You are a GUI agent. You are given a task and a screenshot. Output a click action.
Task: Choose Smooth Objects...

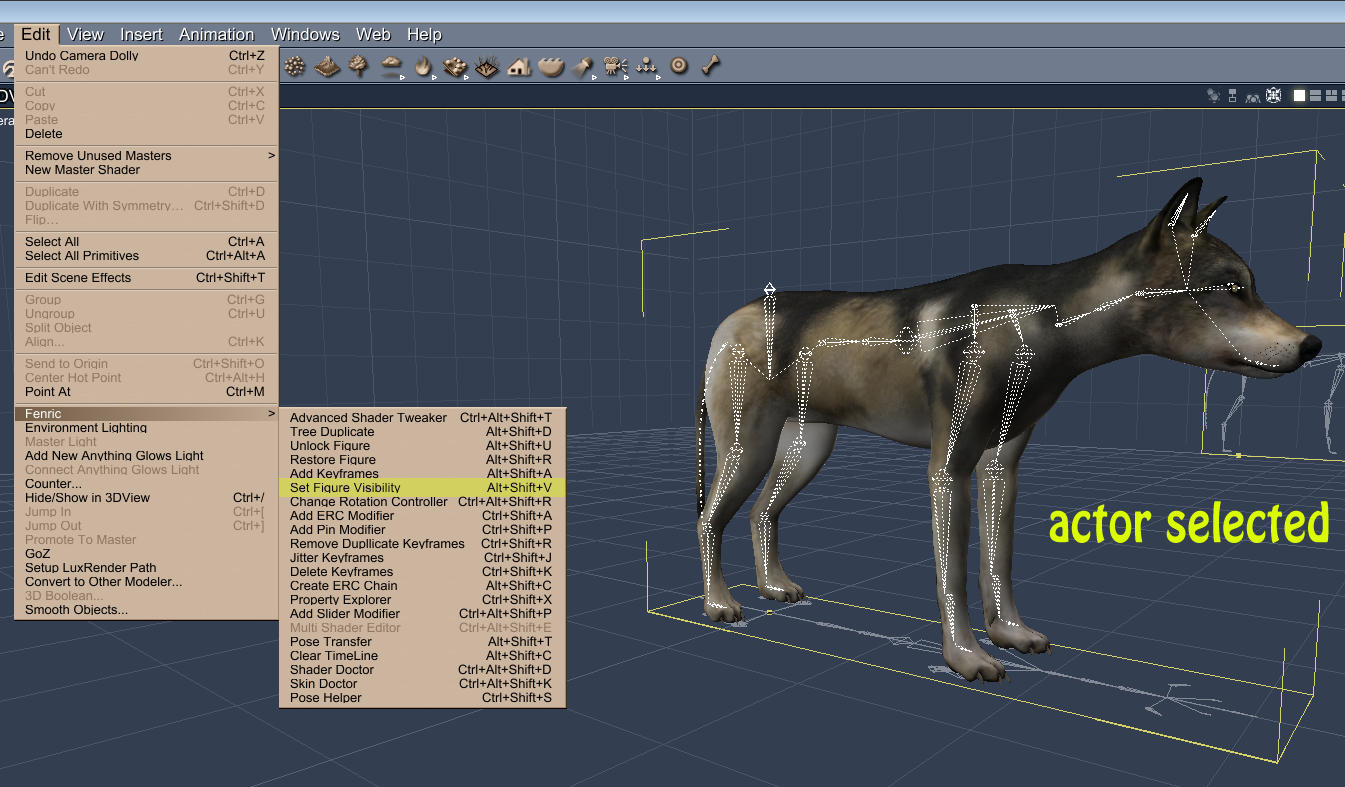point(146,610)
